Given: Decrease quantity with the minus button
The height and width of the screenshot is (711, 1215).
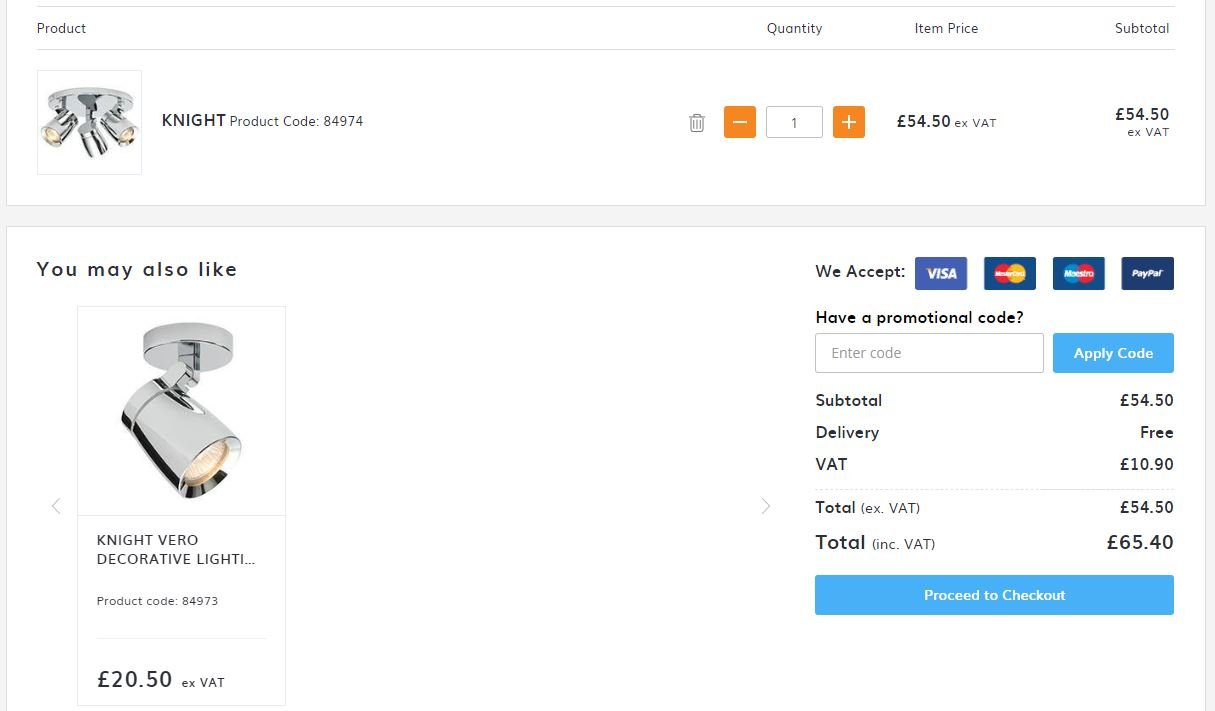Looking at the screenshot, I should [740, 122].
